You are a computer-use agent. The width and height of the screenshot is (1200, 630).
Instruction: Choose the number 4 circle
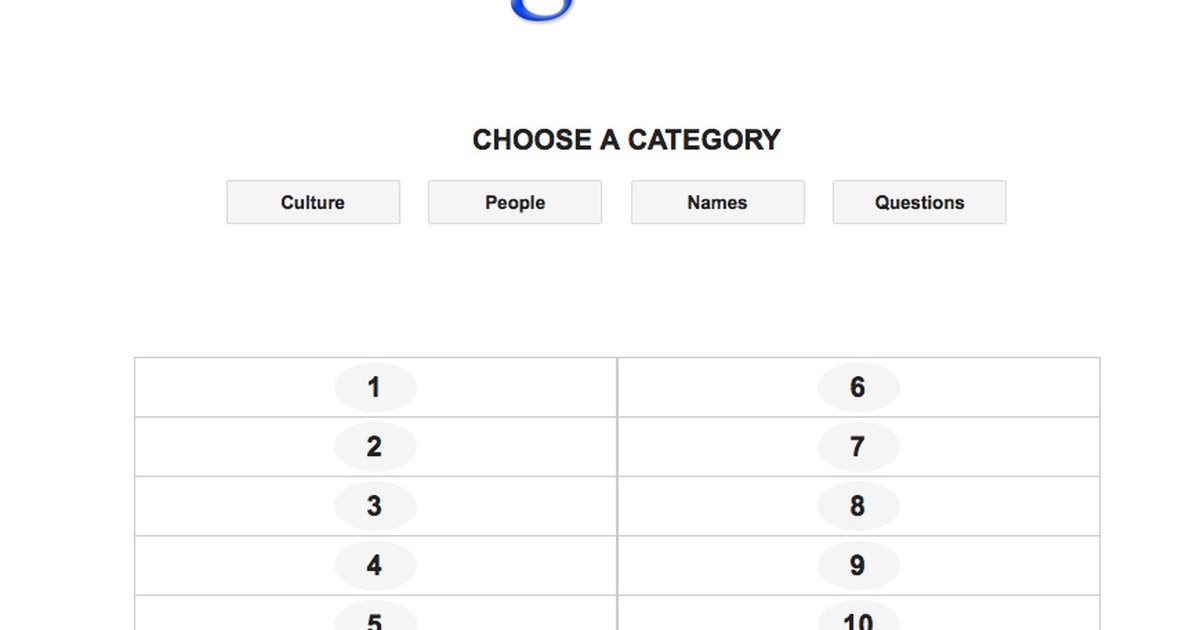click(375, 566)
